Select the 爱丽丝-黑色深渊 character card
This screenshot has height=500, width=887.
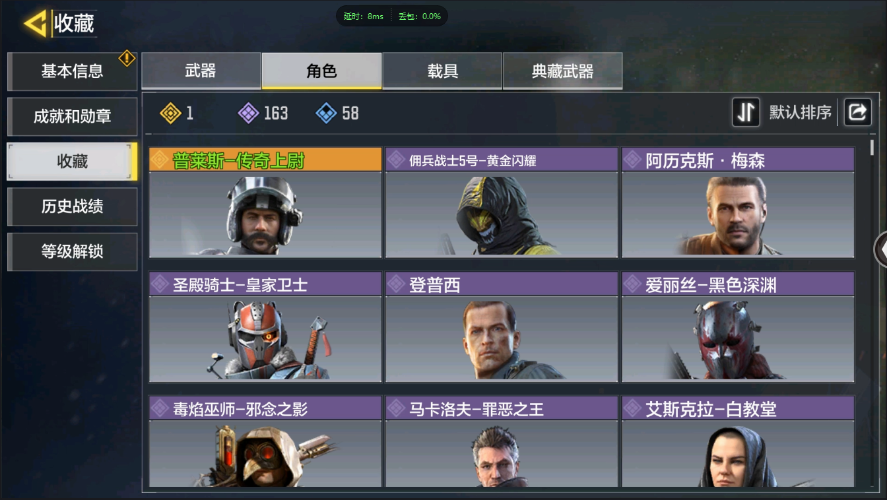738,327
